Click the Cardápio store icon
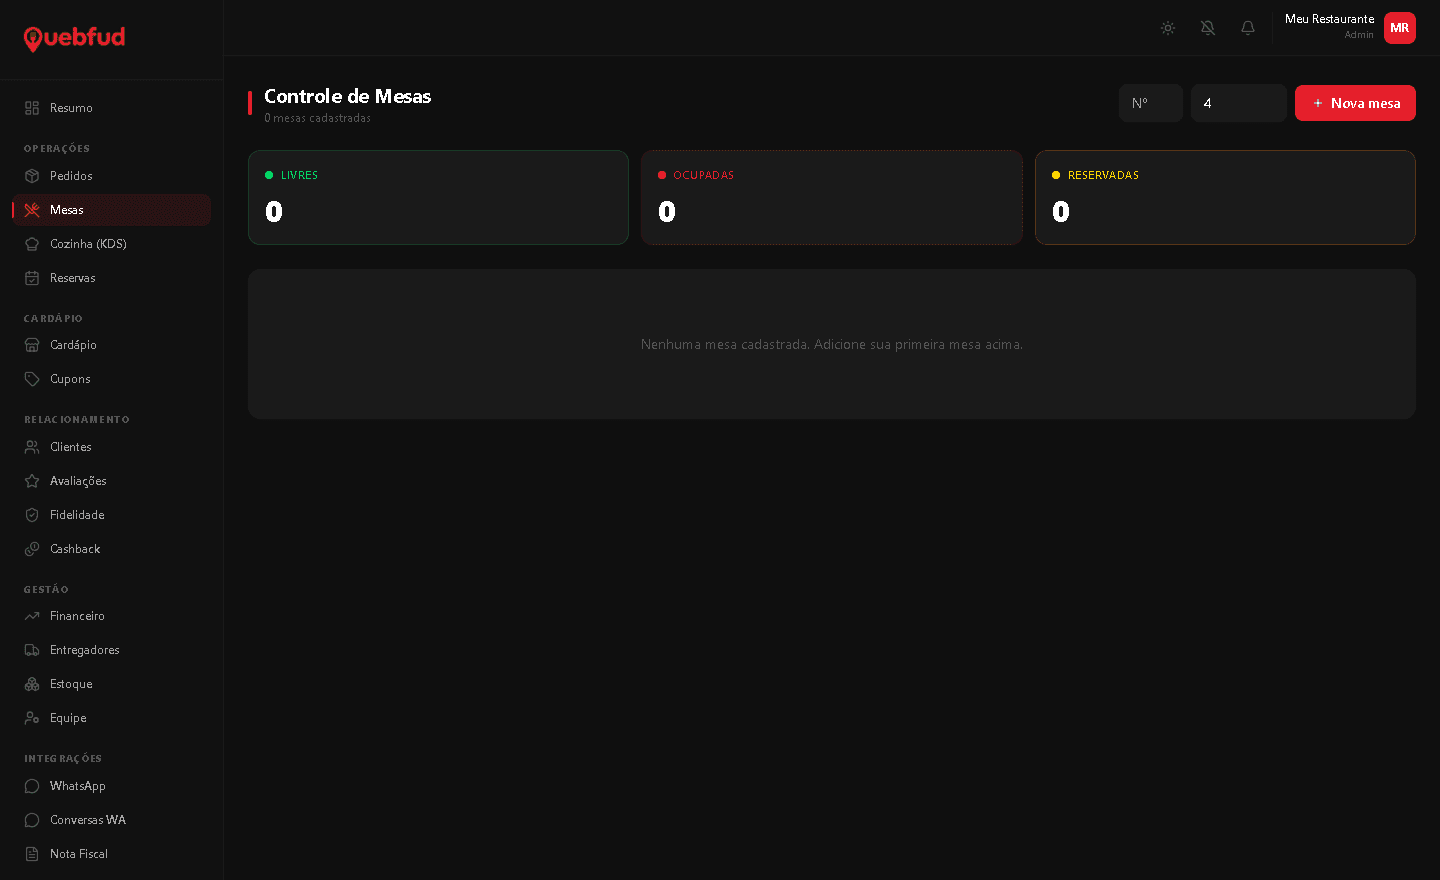The height and width of the screenshot is (880, 1440). pos(32,345)
